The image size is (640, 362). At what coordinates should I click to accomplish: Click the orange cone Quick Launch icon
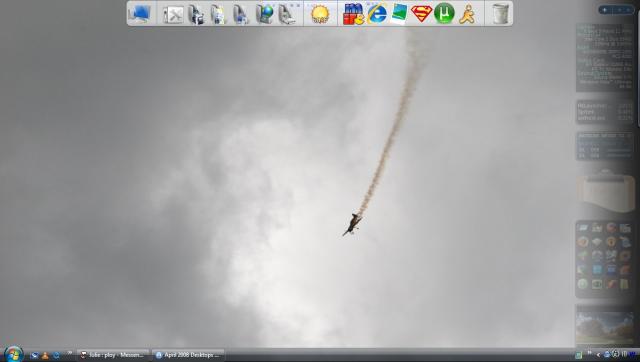pyautogui.click(x=45, y=355)
